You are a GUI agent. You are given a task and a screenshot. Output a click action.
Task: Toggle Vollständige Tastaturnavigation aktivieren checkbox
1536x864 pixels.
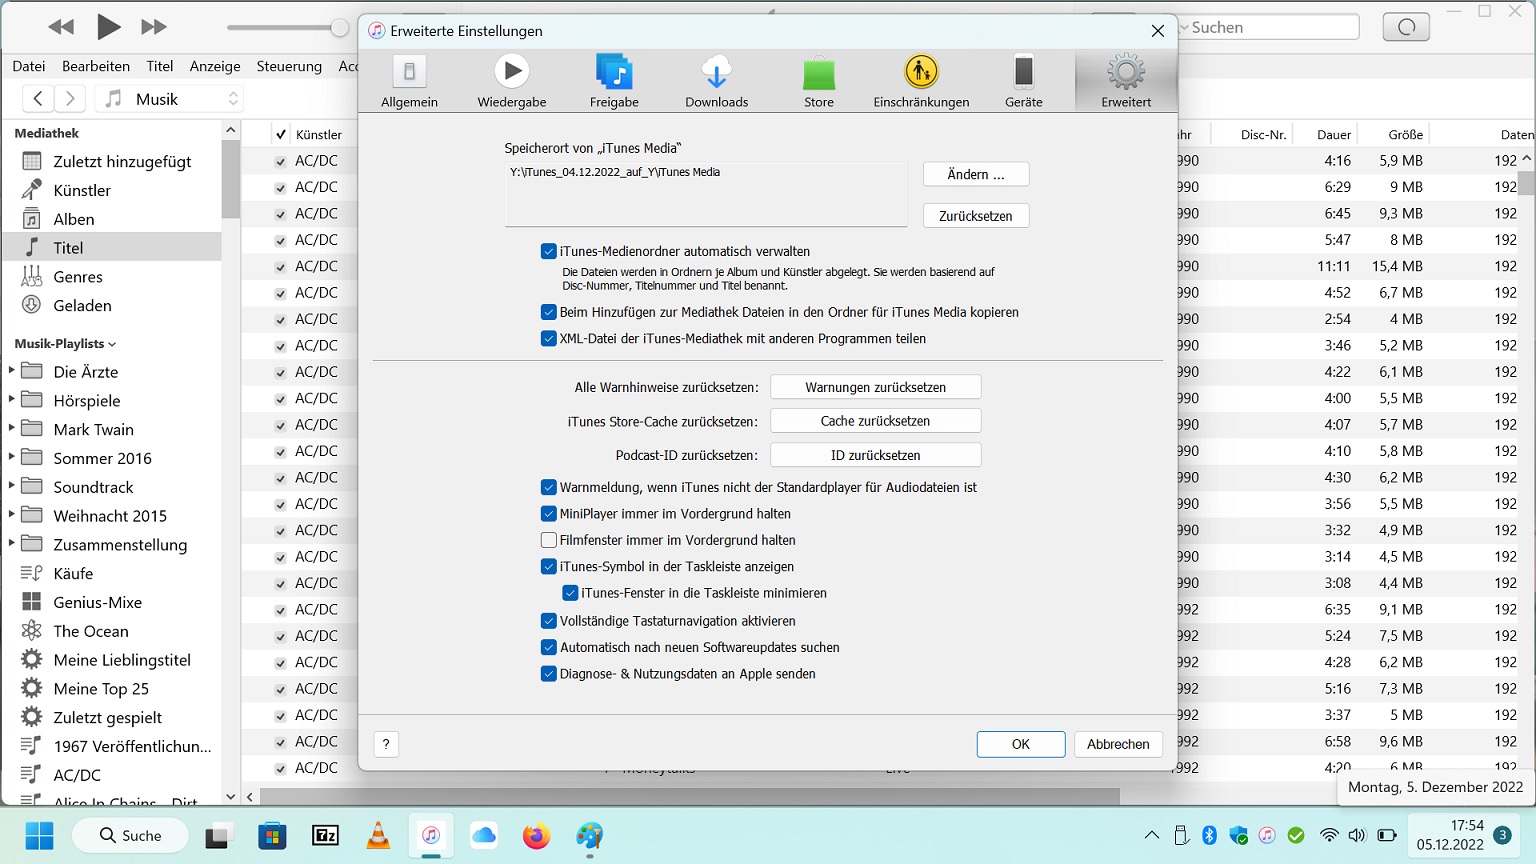tap(548, 621)
